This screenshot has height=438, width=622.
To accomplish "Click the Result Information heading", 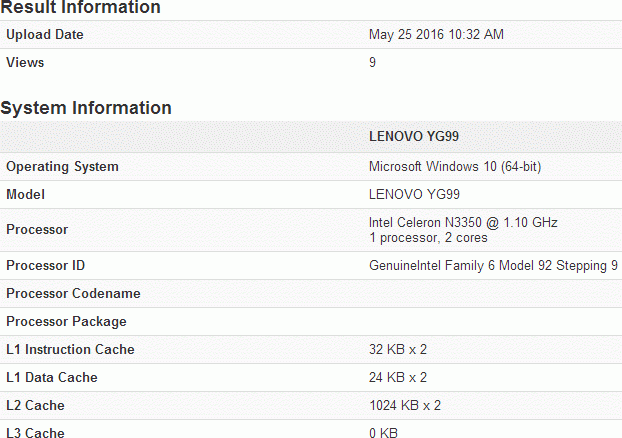I will click(80, 8).
